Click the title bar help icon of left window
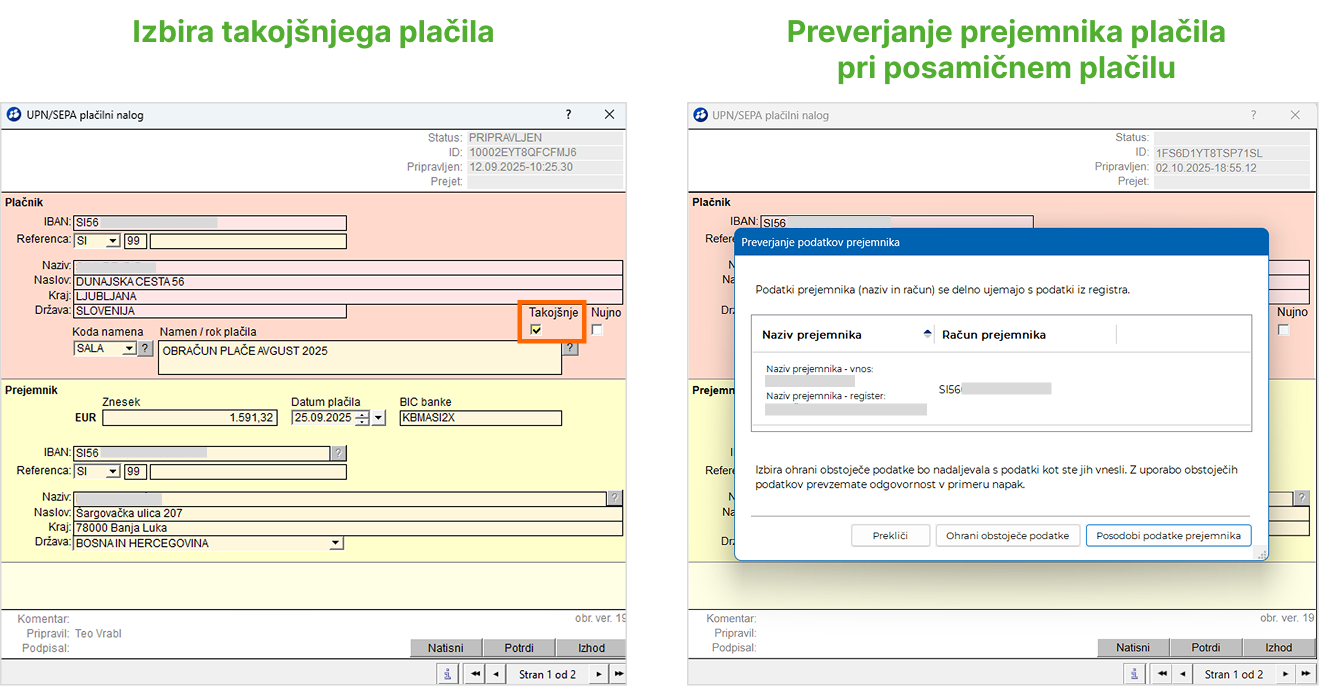 [x=569, y=115]
